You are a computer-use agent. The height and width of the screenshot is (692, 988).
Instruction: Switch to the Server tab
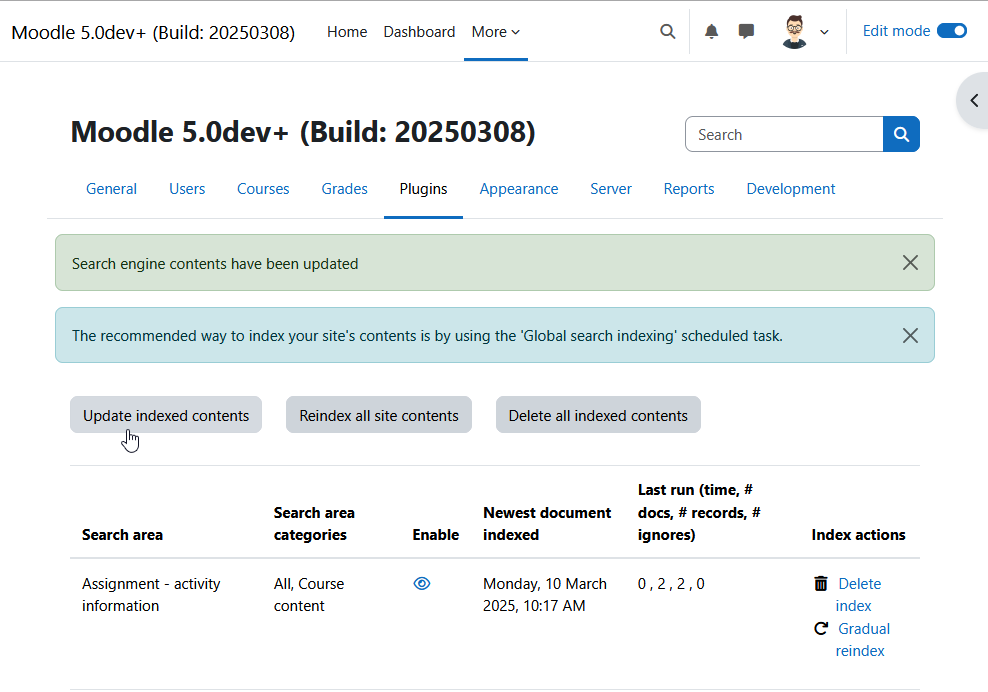point(611,189)
